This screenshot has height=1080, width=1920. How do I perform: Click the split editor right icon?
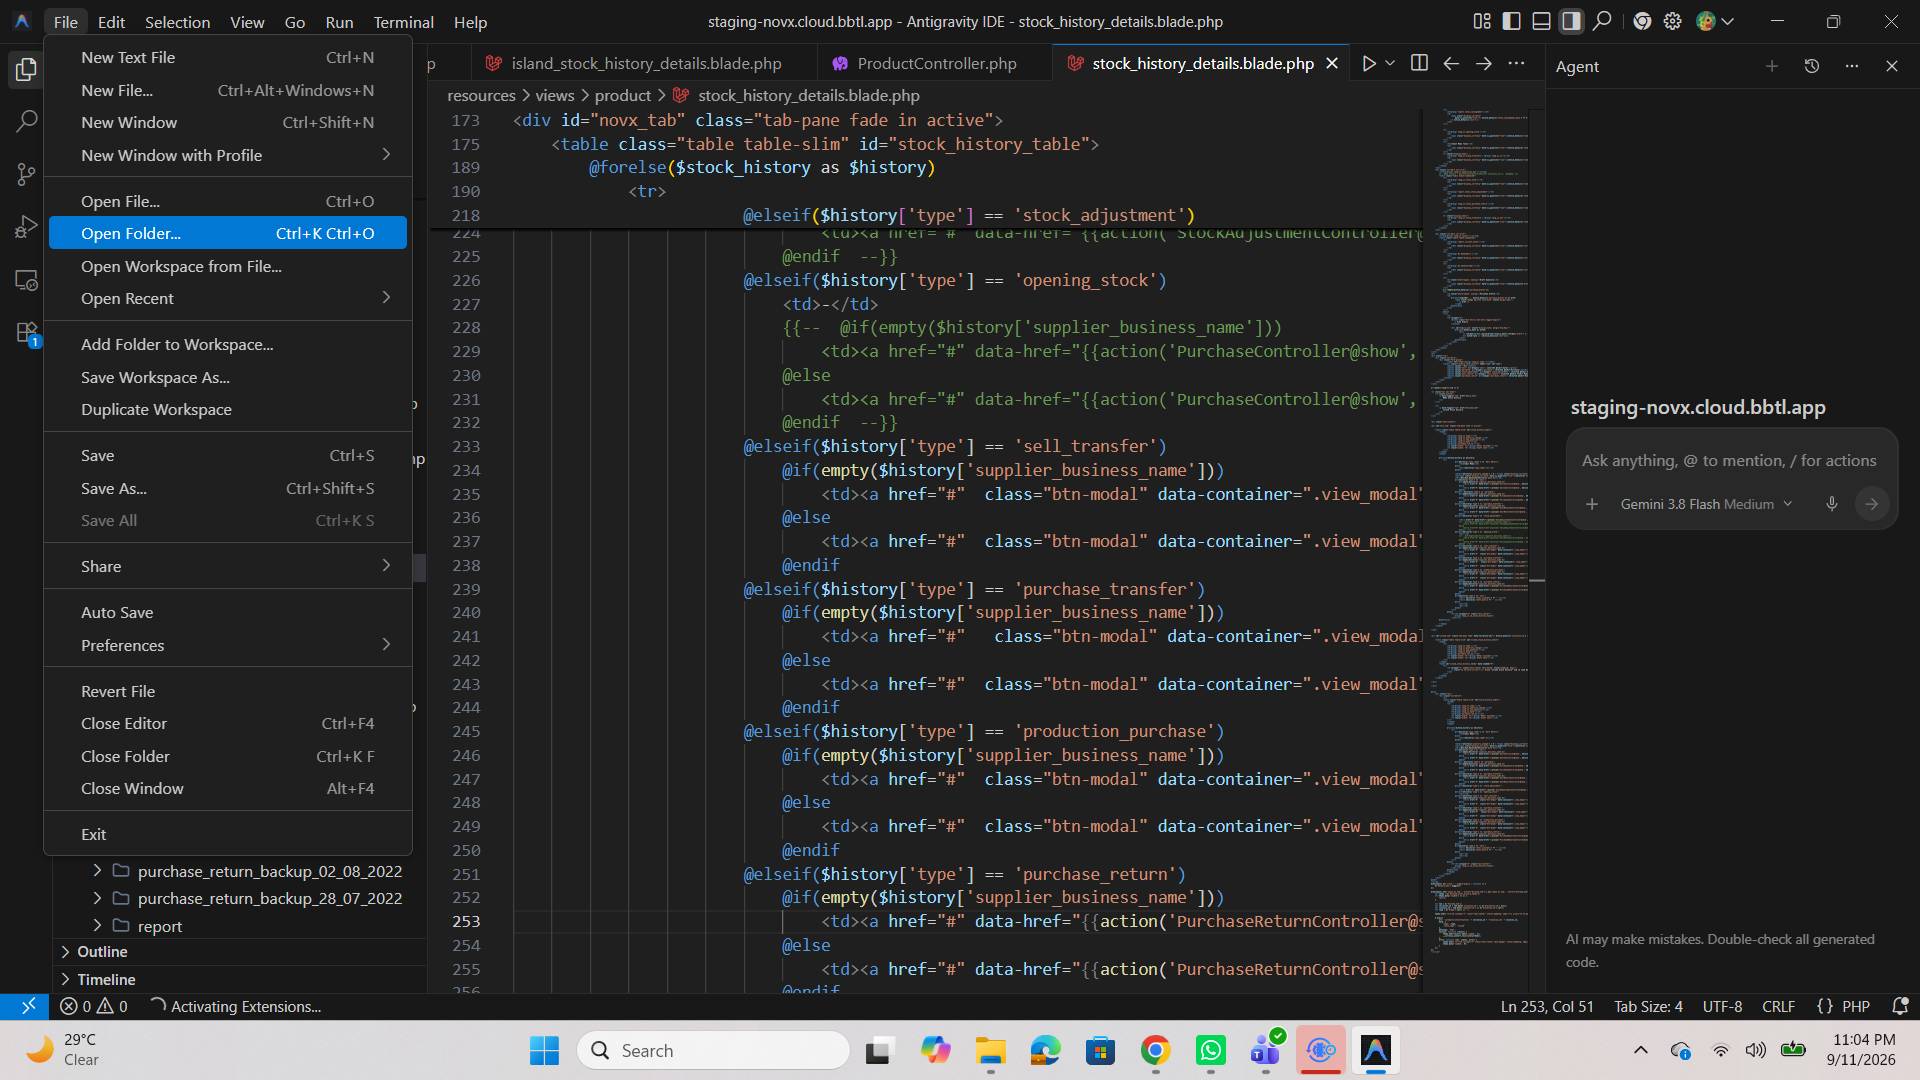click(x=1418, y=63)
